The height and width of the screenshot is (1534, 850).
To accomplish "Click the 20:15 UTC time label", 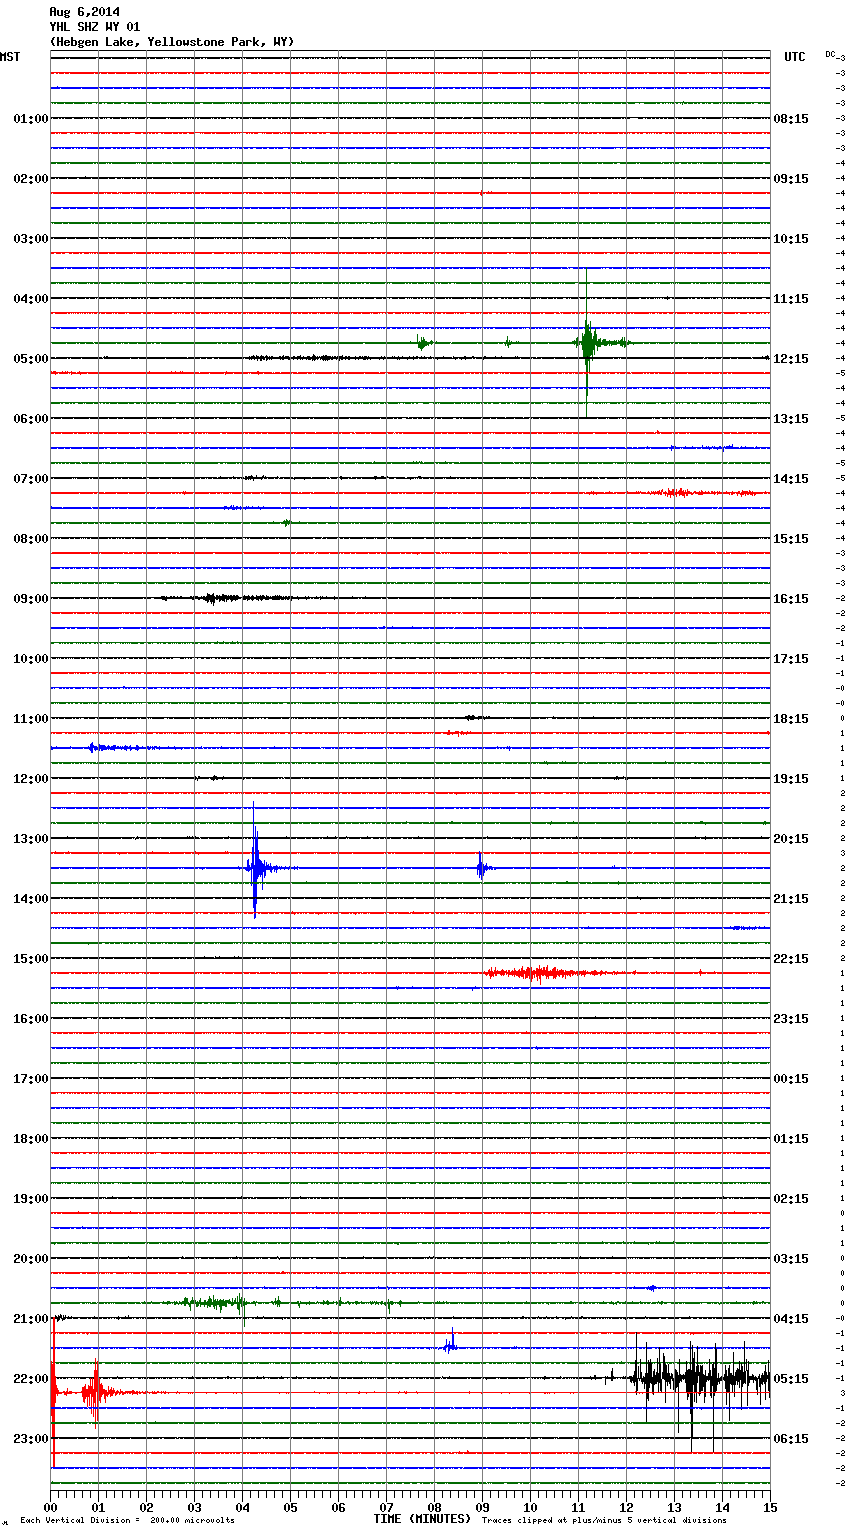I will 791,839.
